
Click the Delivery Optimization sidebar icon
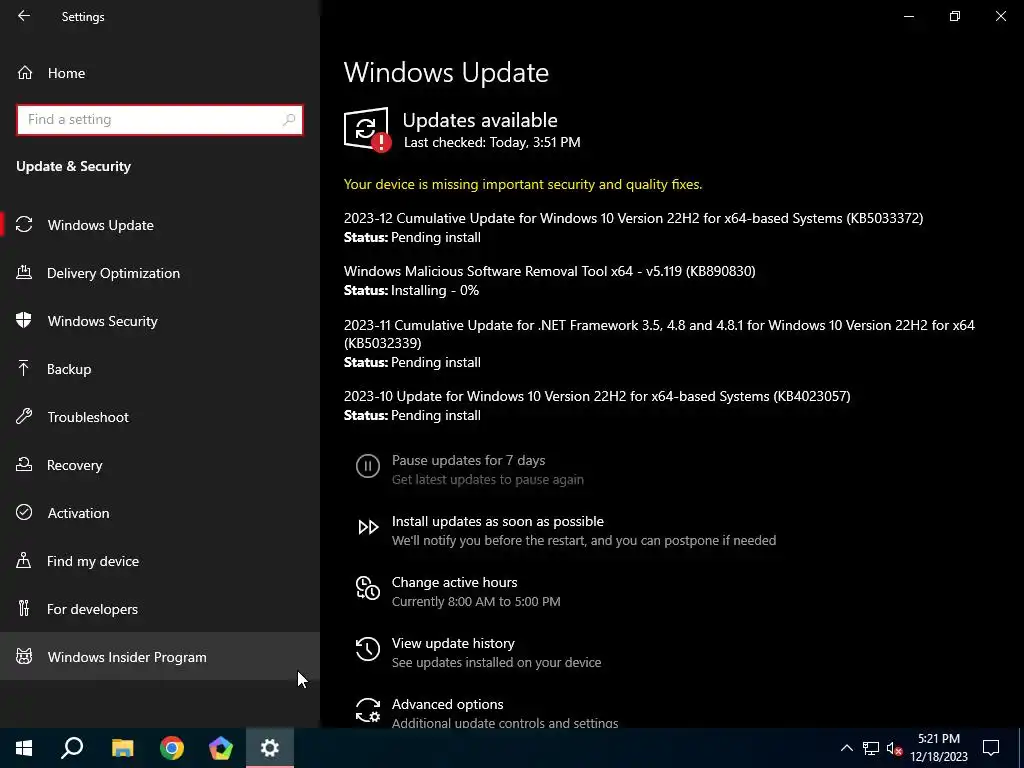pyautogui.click(x=24, y=272)
